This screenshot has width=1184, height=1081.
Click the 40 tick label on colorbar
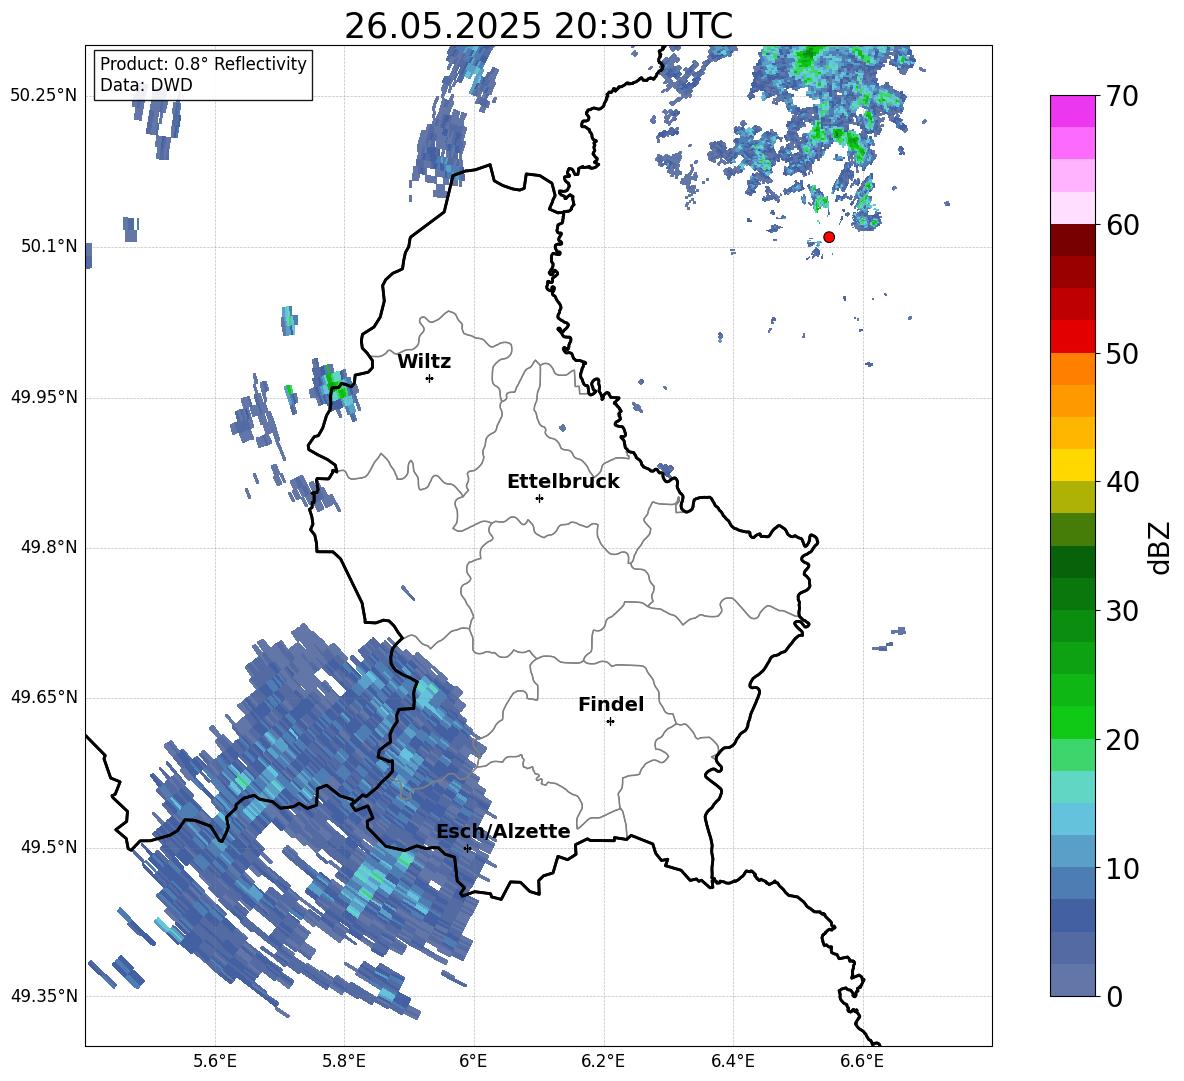point(1122,482)
